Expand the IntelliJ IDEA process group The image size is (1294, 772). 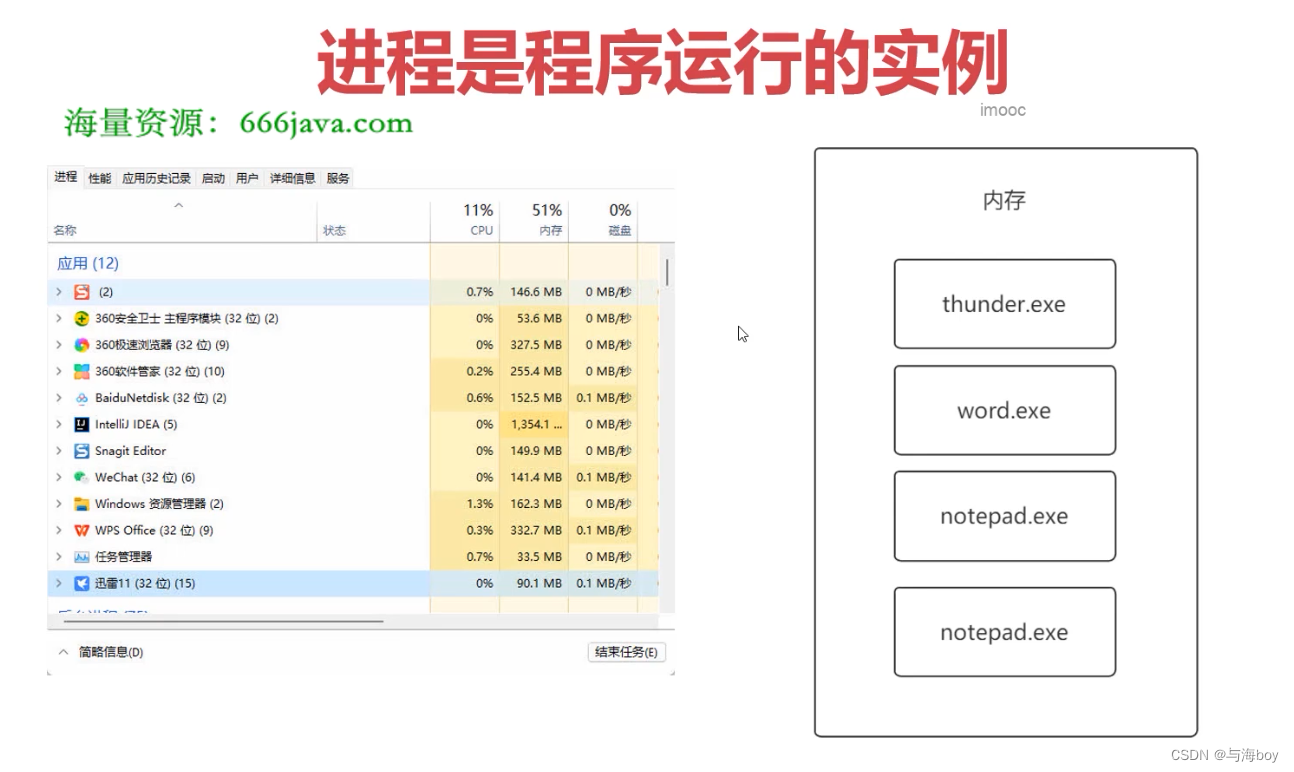click(59, 425)
